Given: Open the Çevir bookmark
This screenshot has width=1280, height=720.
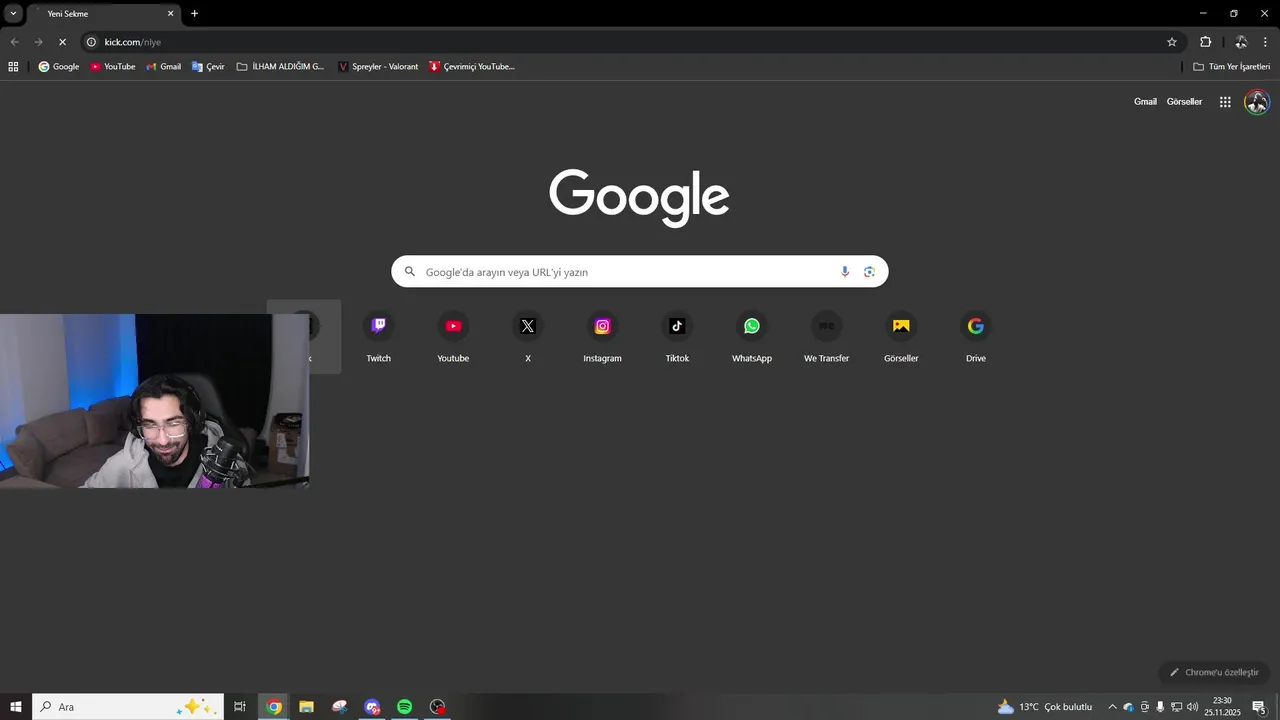Looking at the screenshot, I should click(x=208, y=67).
